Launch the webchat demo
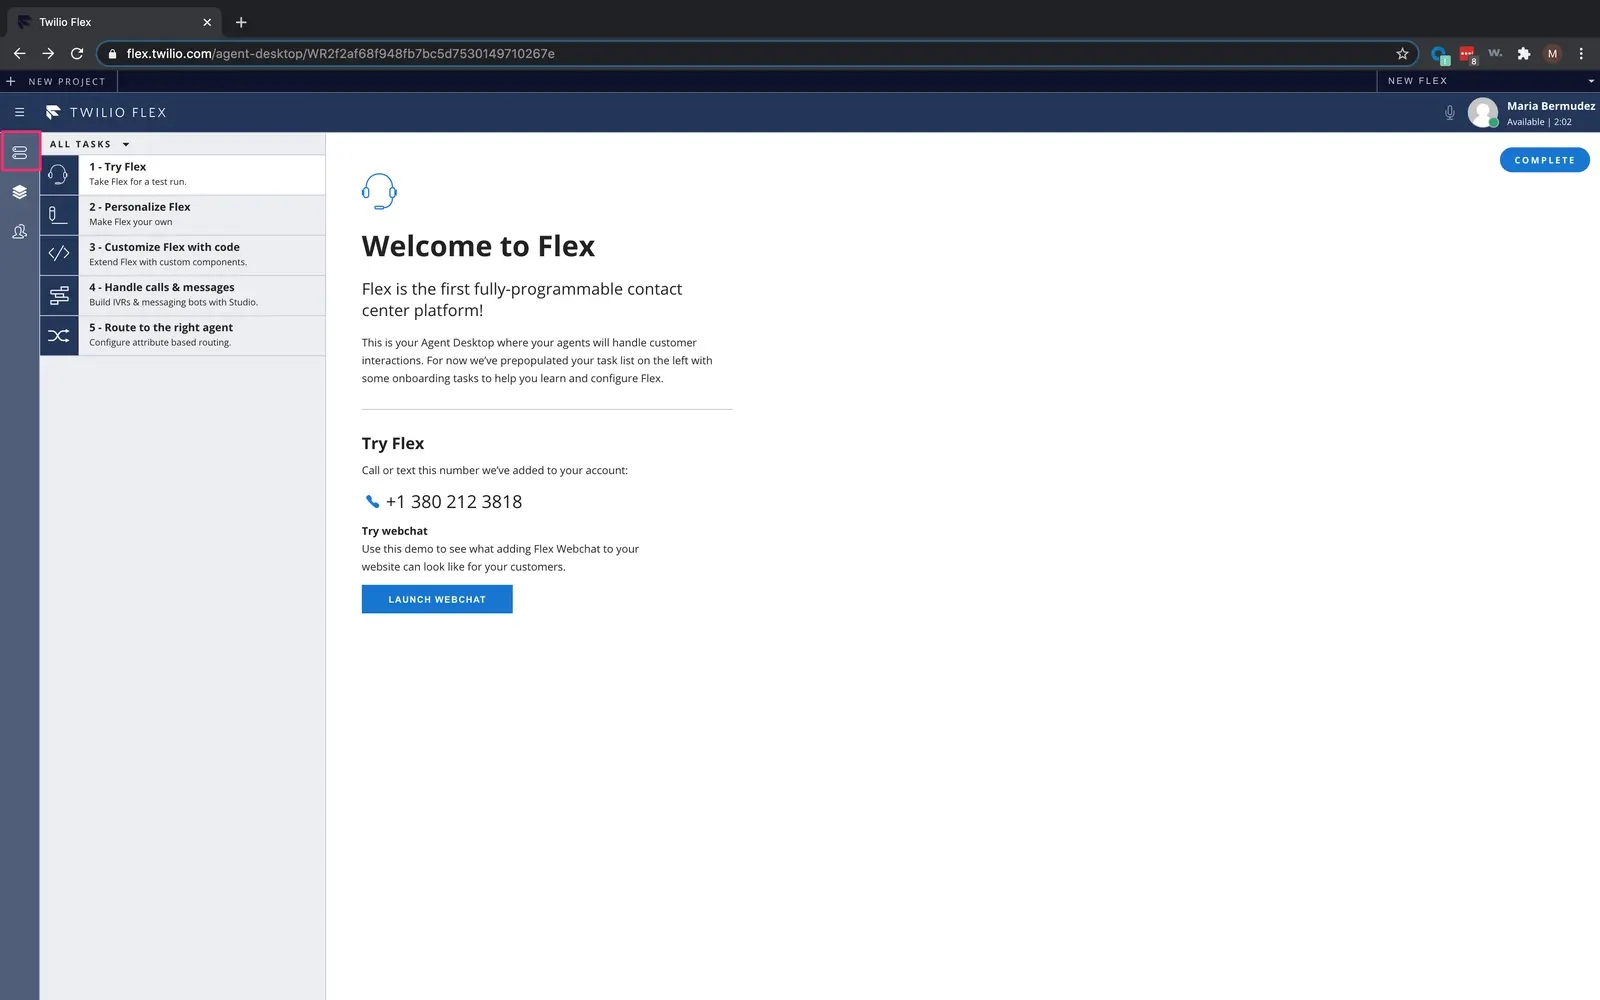The height and width of the screenshot is (1000, 1600). [x=437, y=599]
